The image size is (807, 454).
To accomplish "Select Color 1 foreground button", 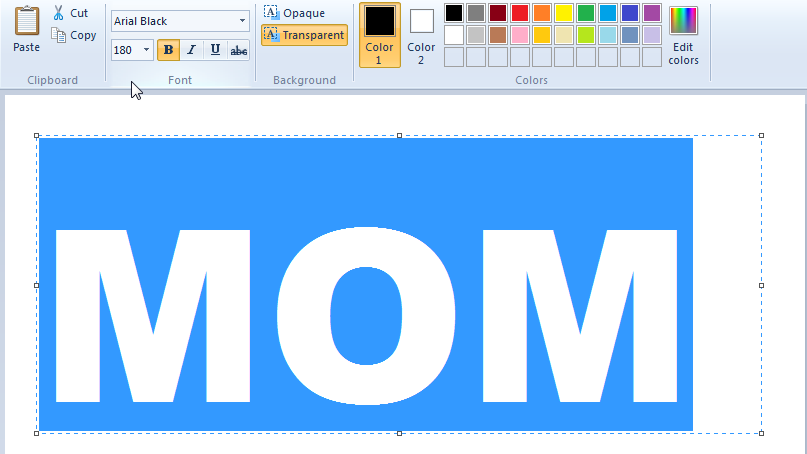I will [x=380, y=35].
